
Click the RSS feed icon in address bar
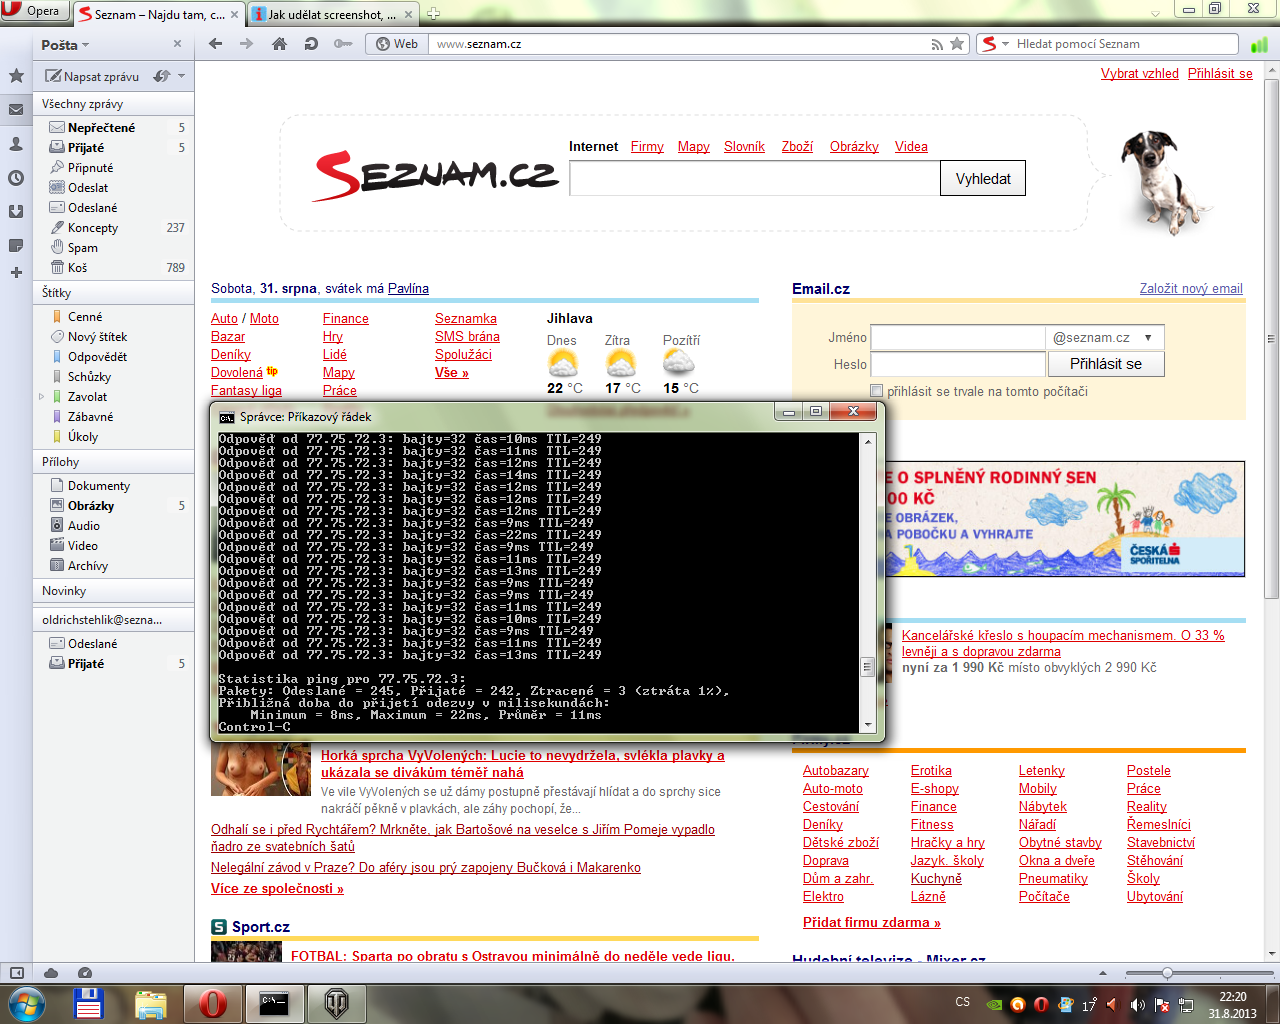(937, 44)
